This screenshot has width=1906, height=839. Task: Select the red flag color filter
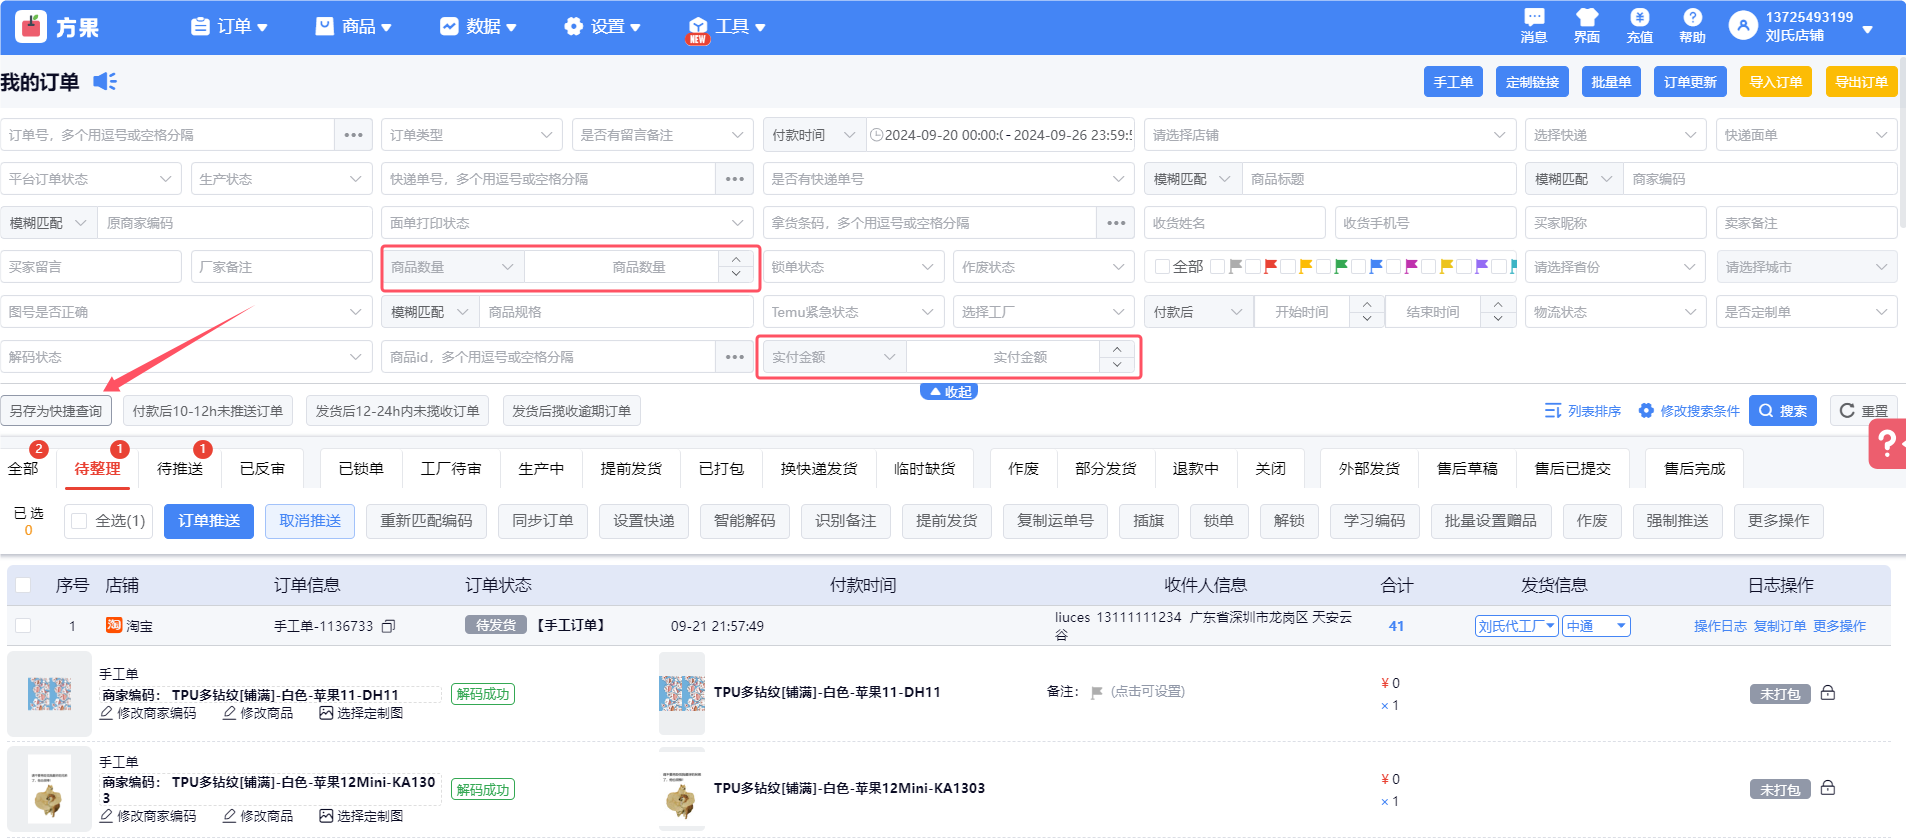point(1270,267)
